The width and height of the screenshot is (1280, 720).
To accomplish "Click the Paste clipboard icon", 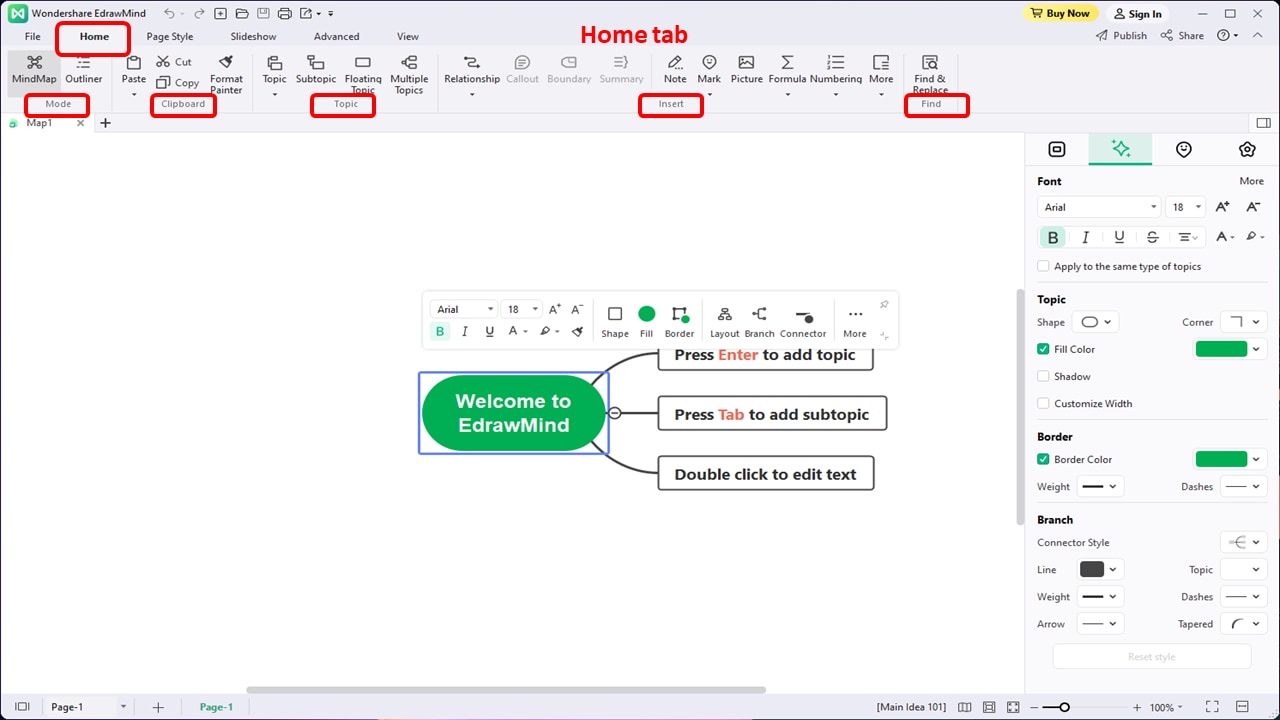I will [x=133, y=63].
